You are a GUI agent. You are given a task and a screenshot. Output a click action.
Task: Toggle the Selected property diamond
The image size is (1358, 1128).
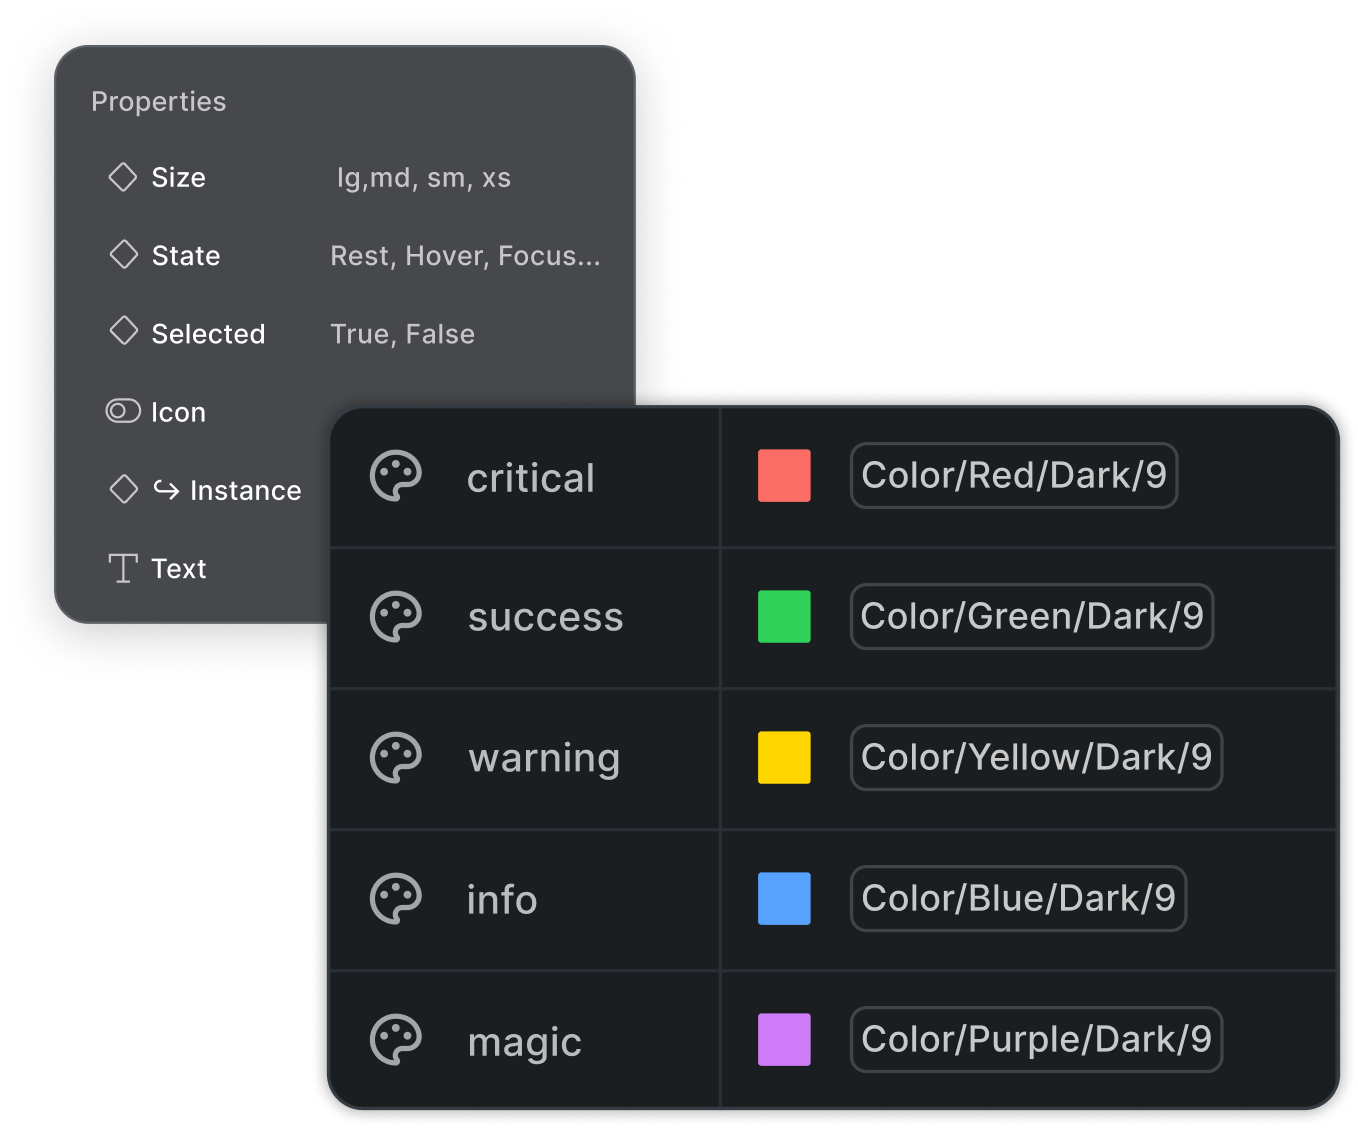(x=123, y=333)
